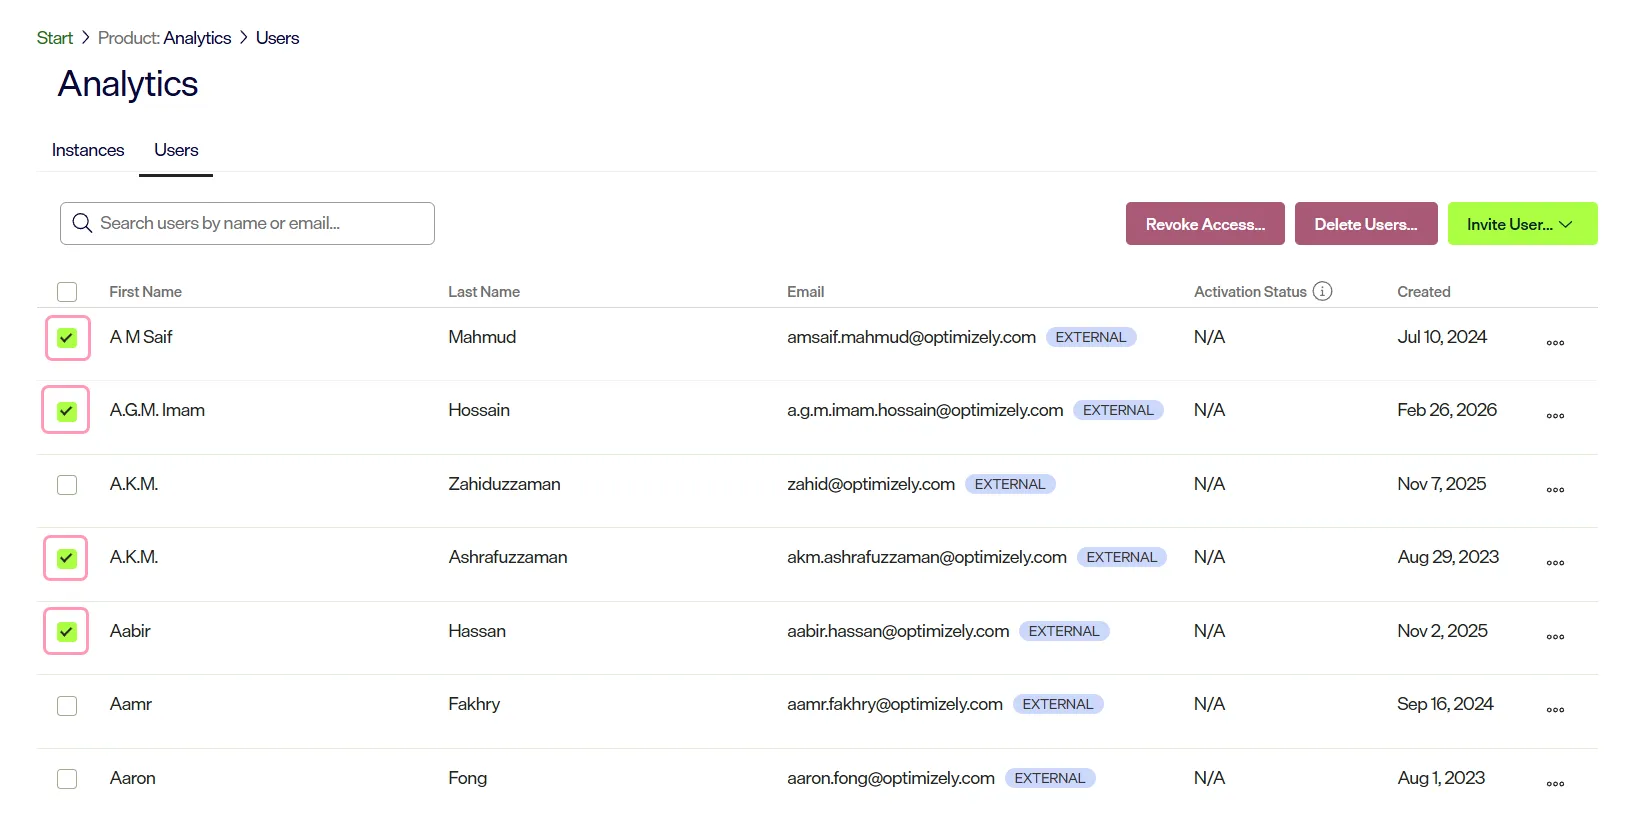1625x814 pixels.
Task: Click created date Jul 10, 2024
Action: pos(1442,337)
